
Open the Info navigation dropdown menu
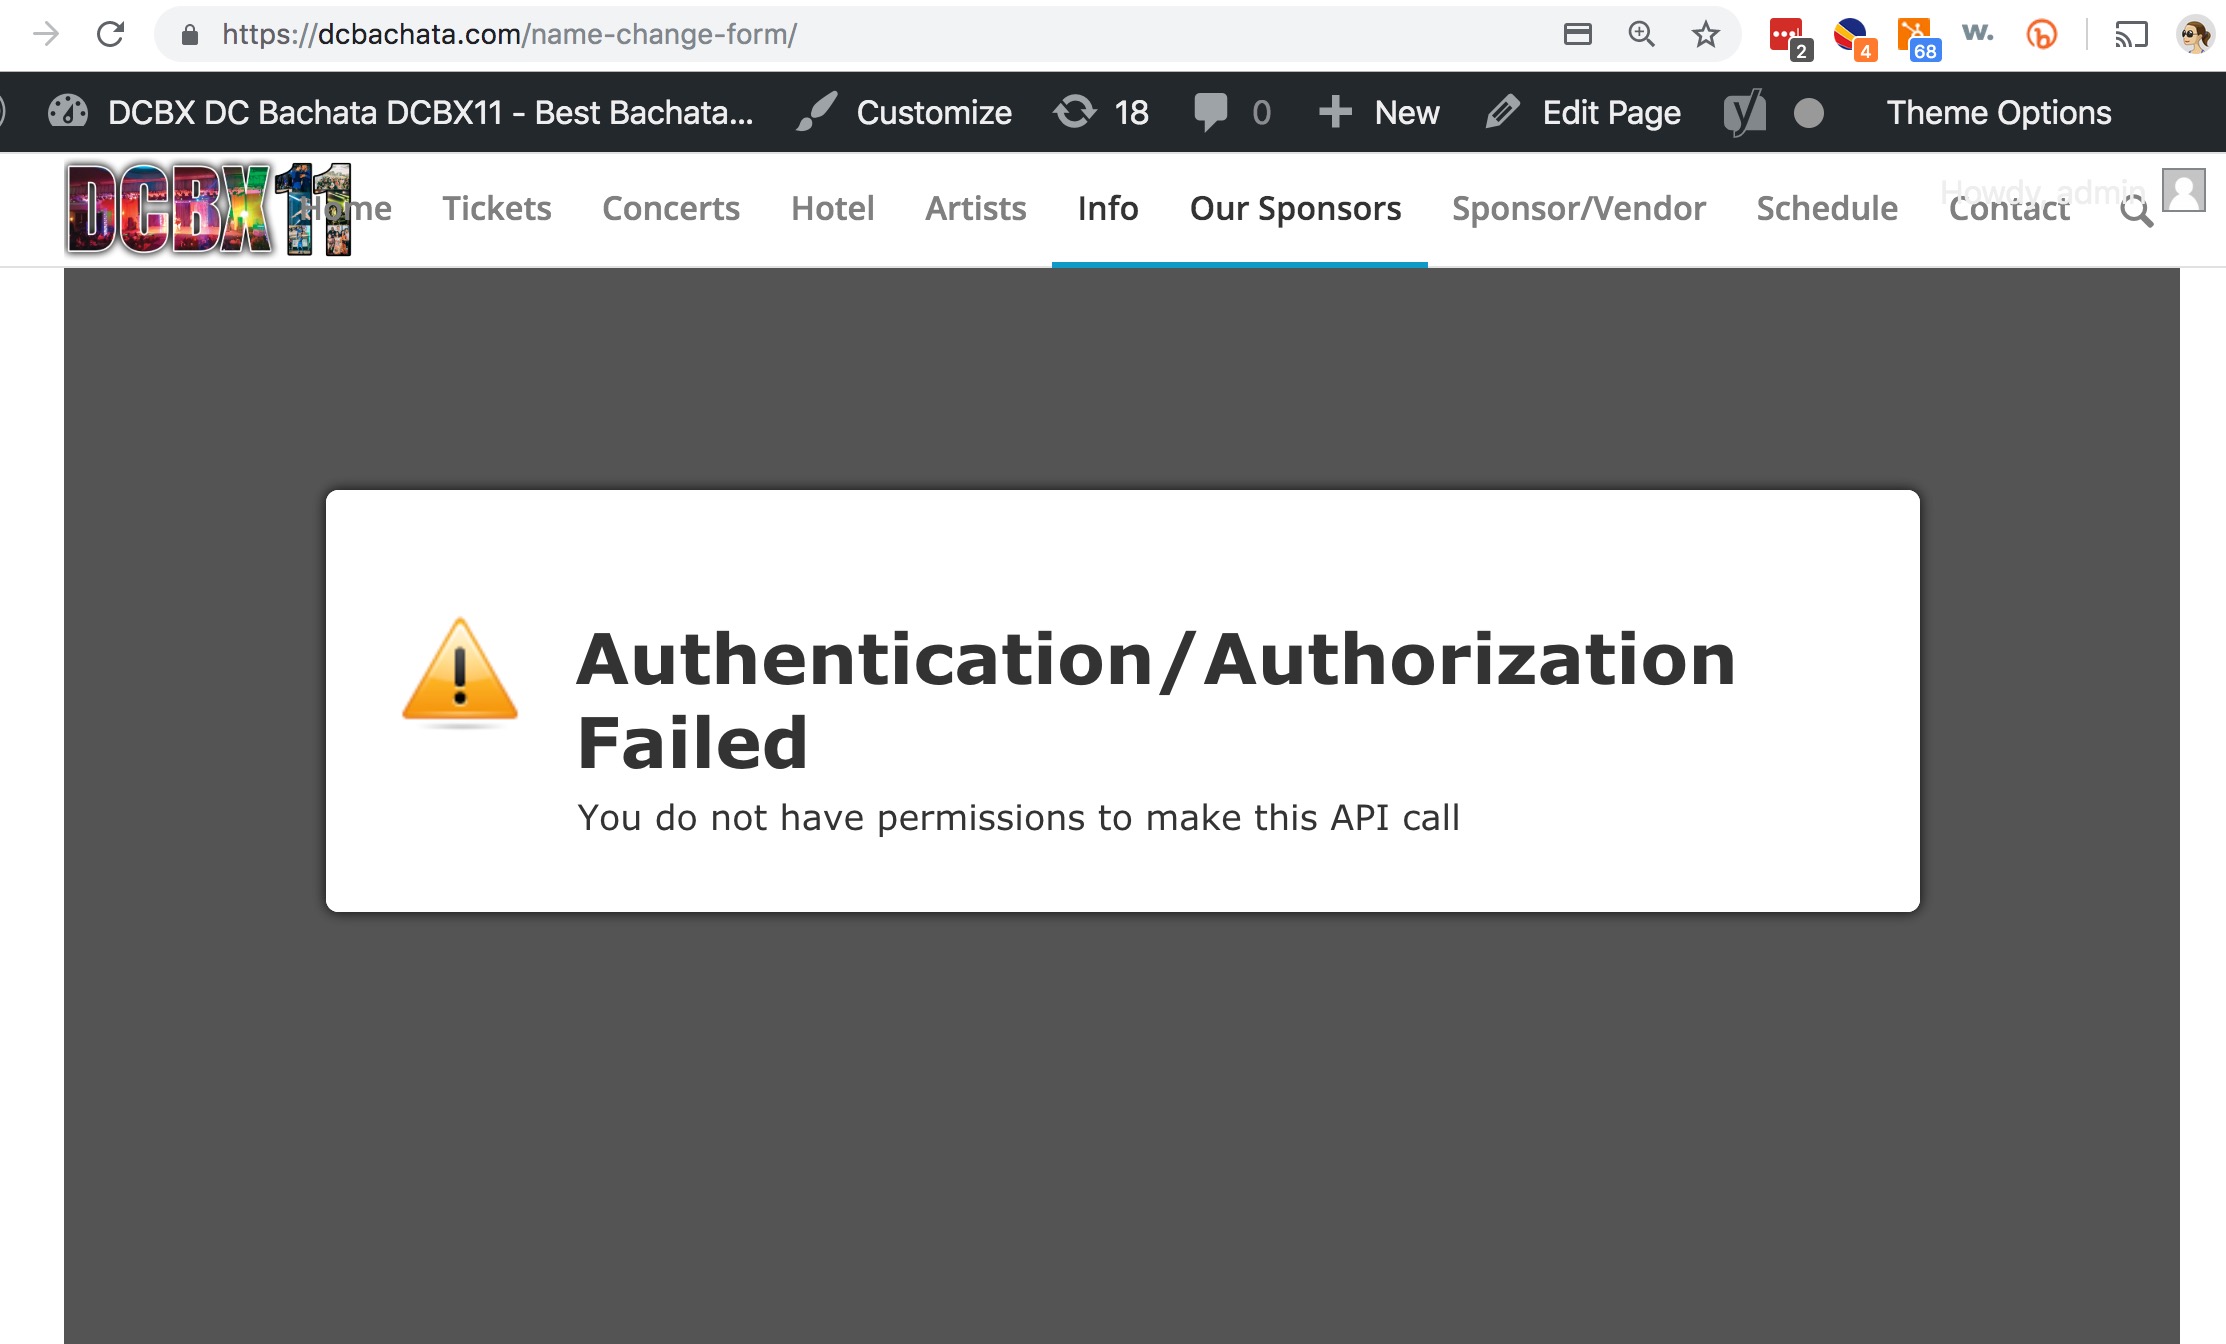click(x=1108, y=208)
